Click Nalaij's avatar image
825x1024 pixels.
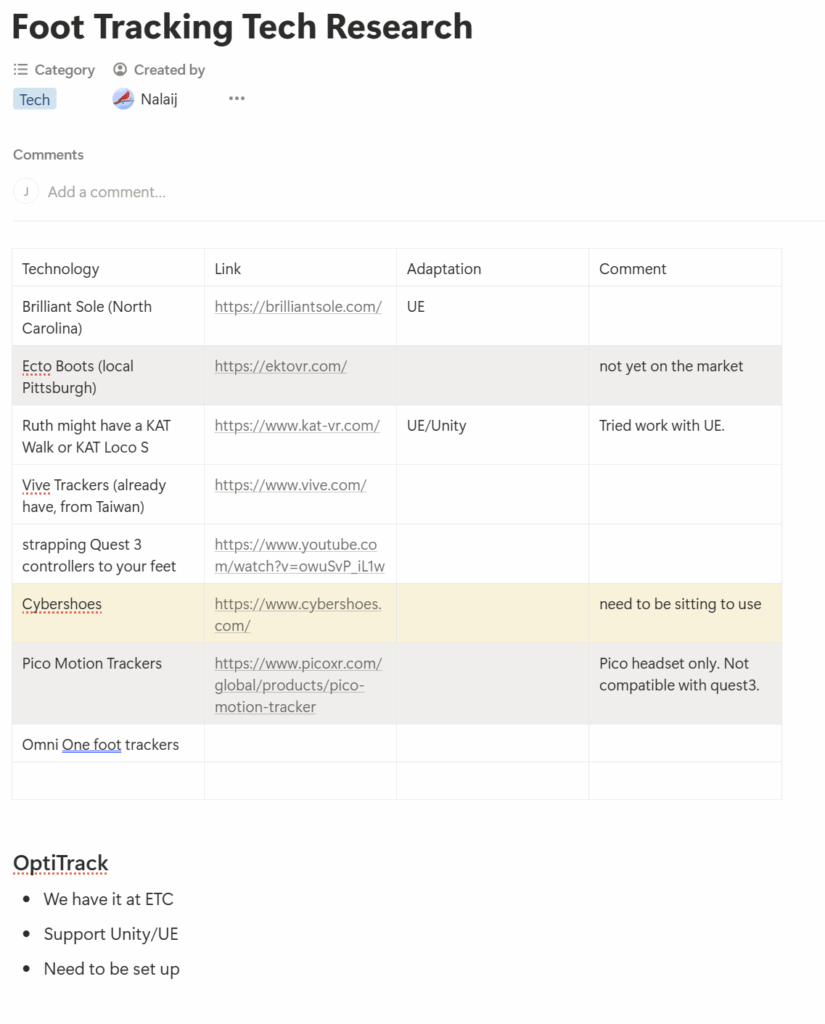123,99
